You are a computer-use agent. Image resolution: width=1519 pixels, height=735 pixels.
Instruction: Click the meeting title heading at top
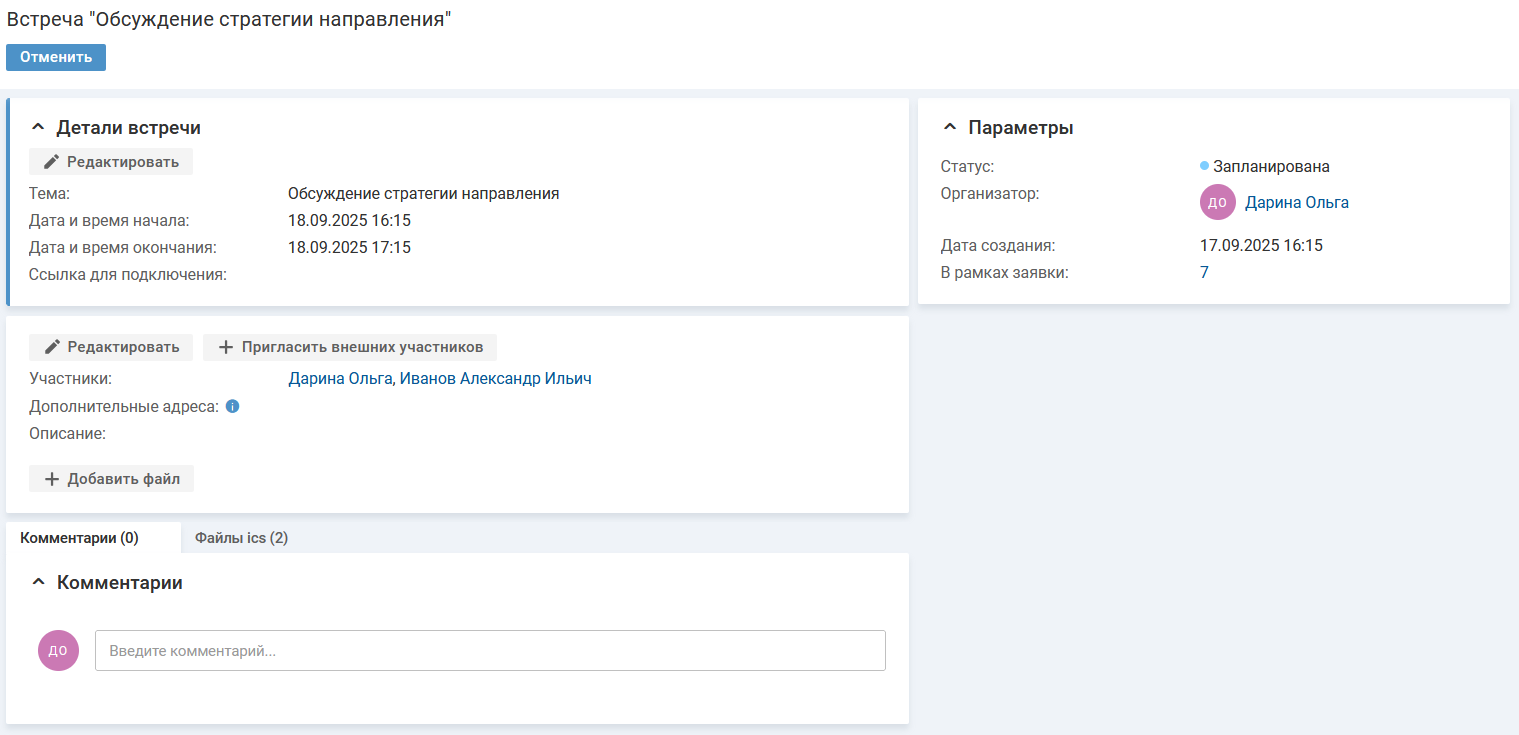point(230,20)
